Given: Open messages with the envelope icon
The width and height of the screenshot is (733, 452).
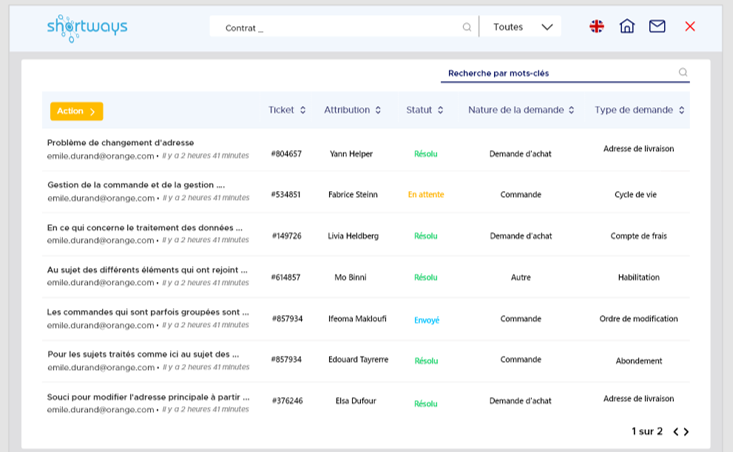Looking at the screenshot, I should 657,26.
